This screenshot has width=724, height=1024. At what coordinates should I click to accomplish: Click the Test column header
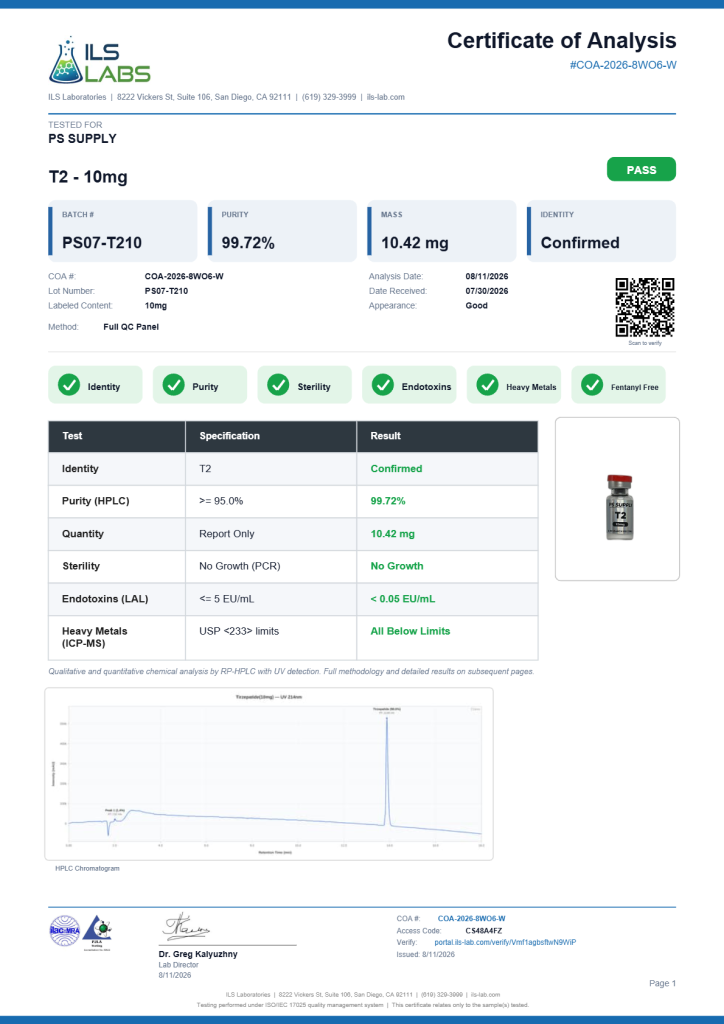click(117, 436)
